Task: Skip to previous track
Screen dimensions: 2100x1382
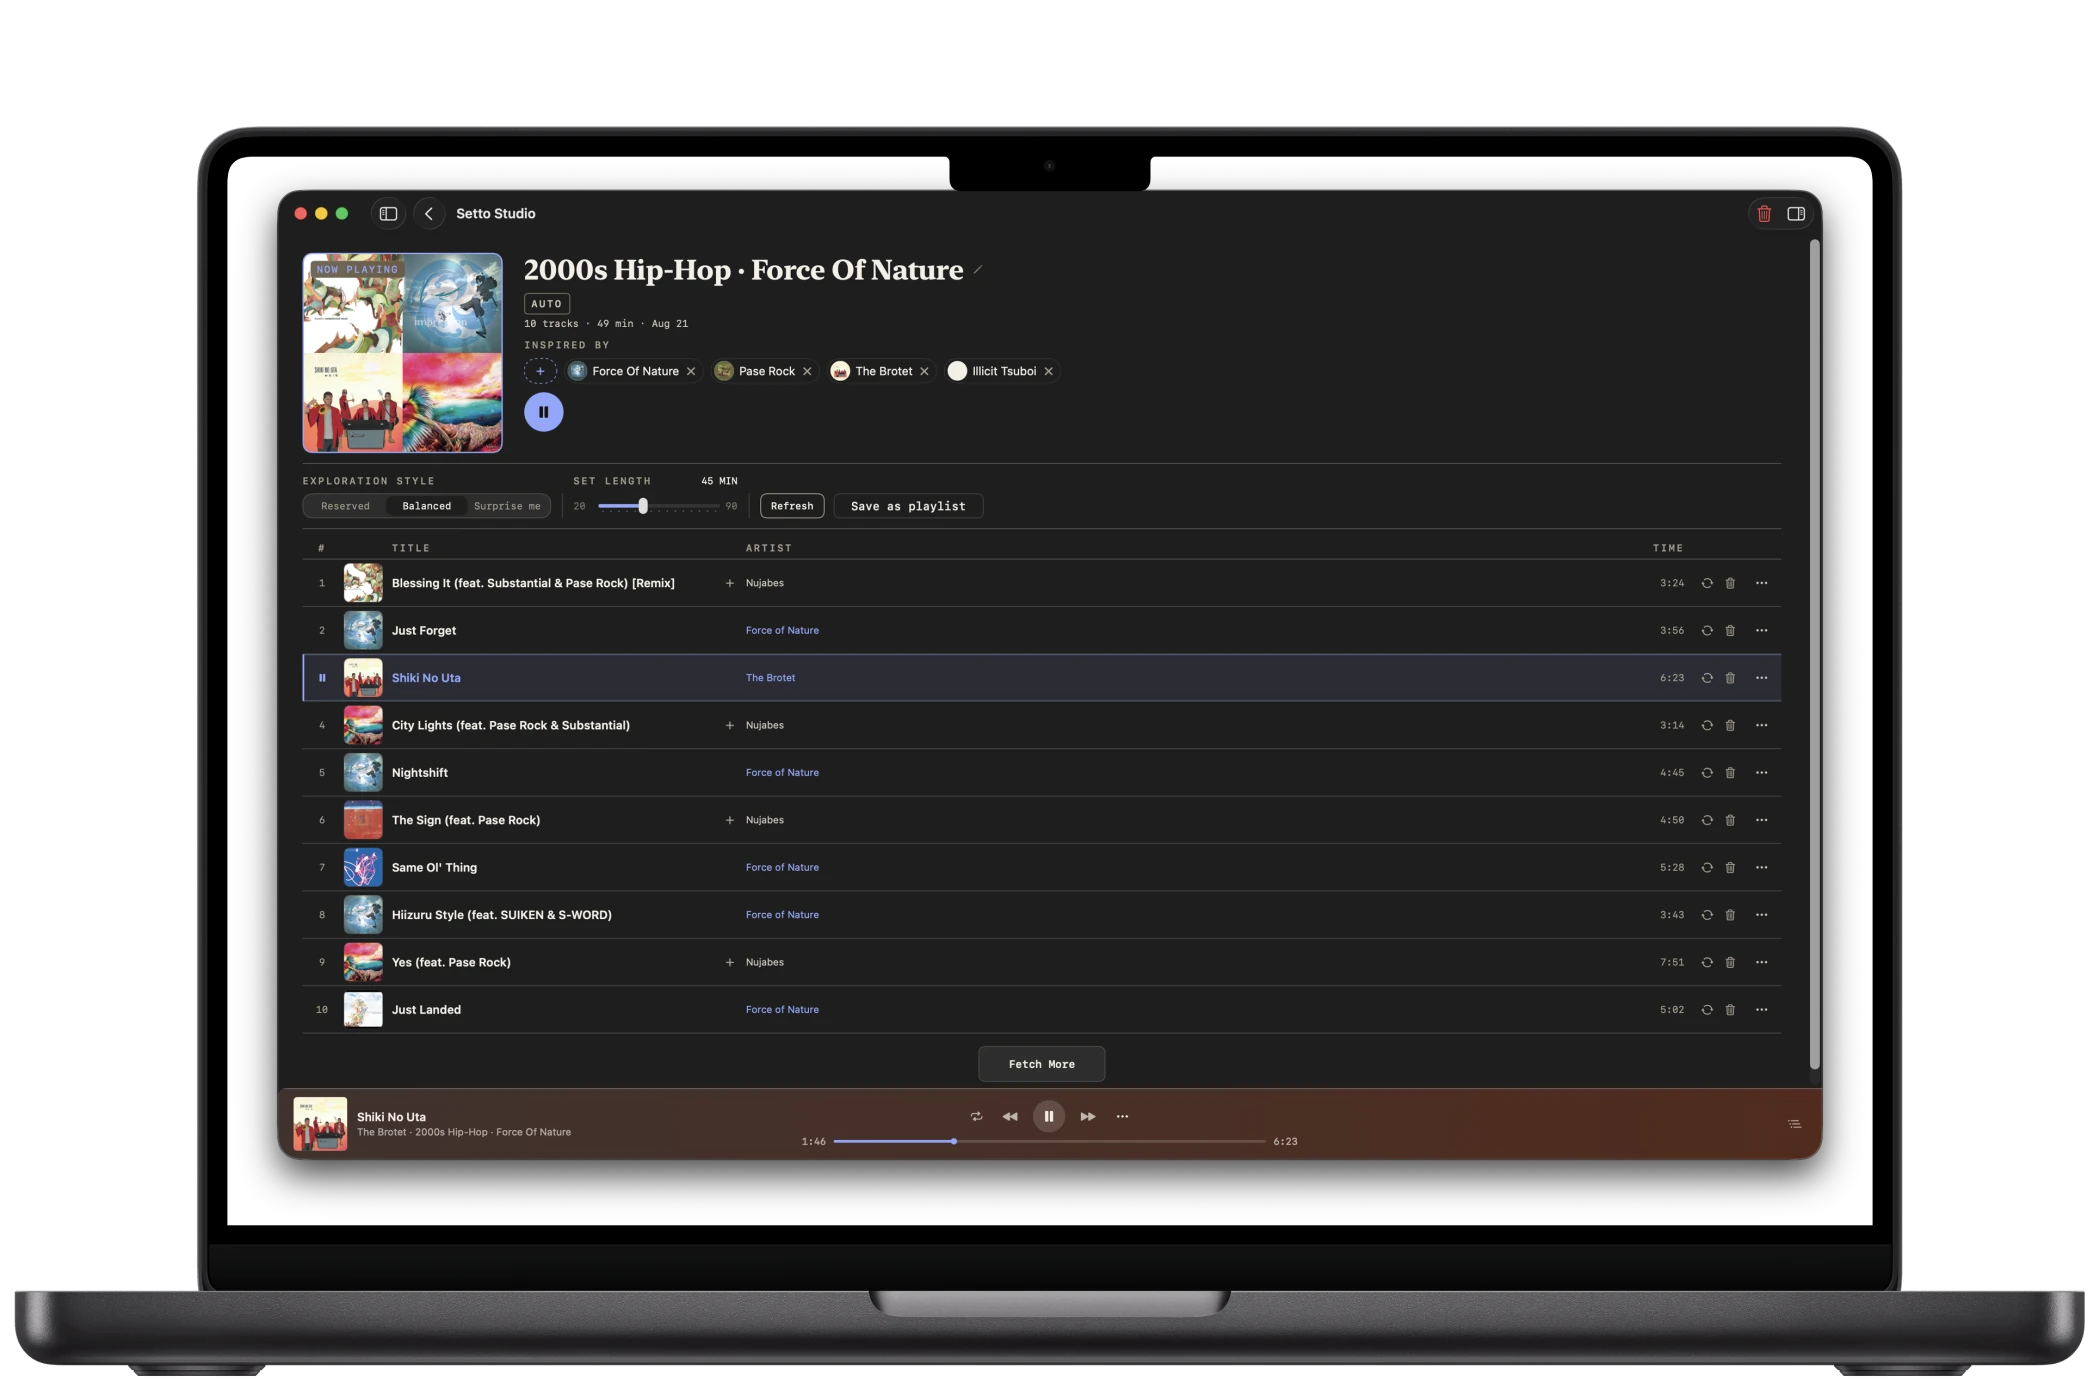Action: 1010,1117
